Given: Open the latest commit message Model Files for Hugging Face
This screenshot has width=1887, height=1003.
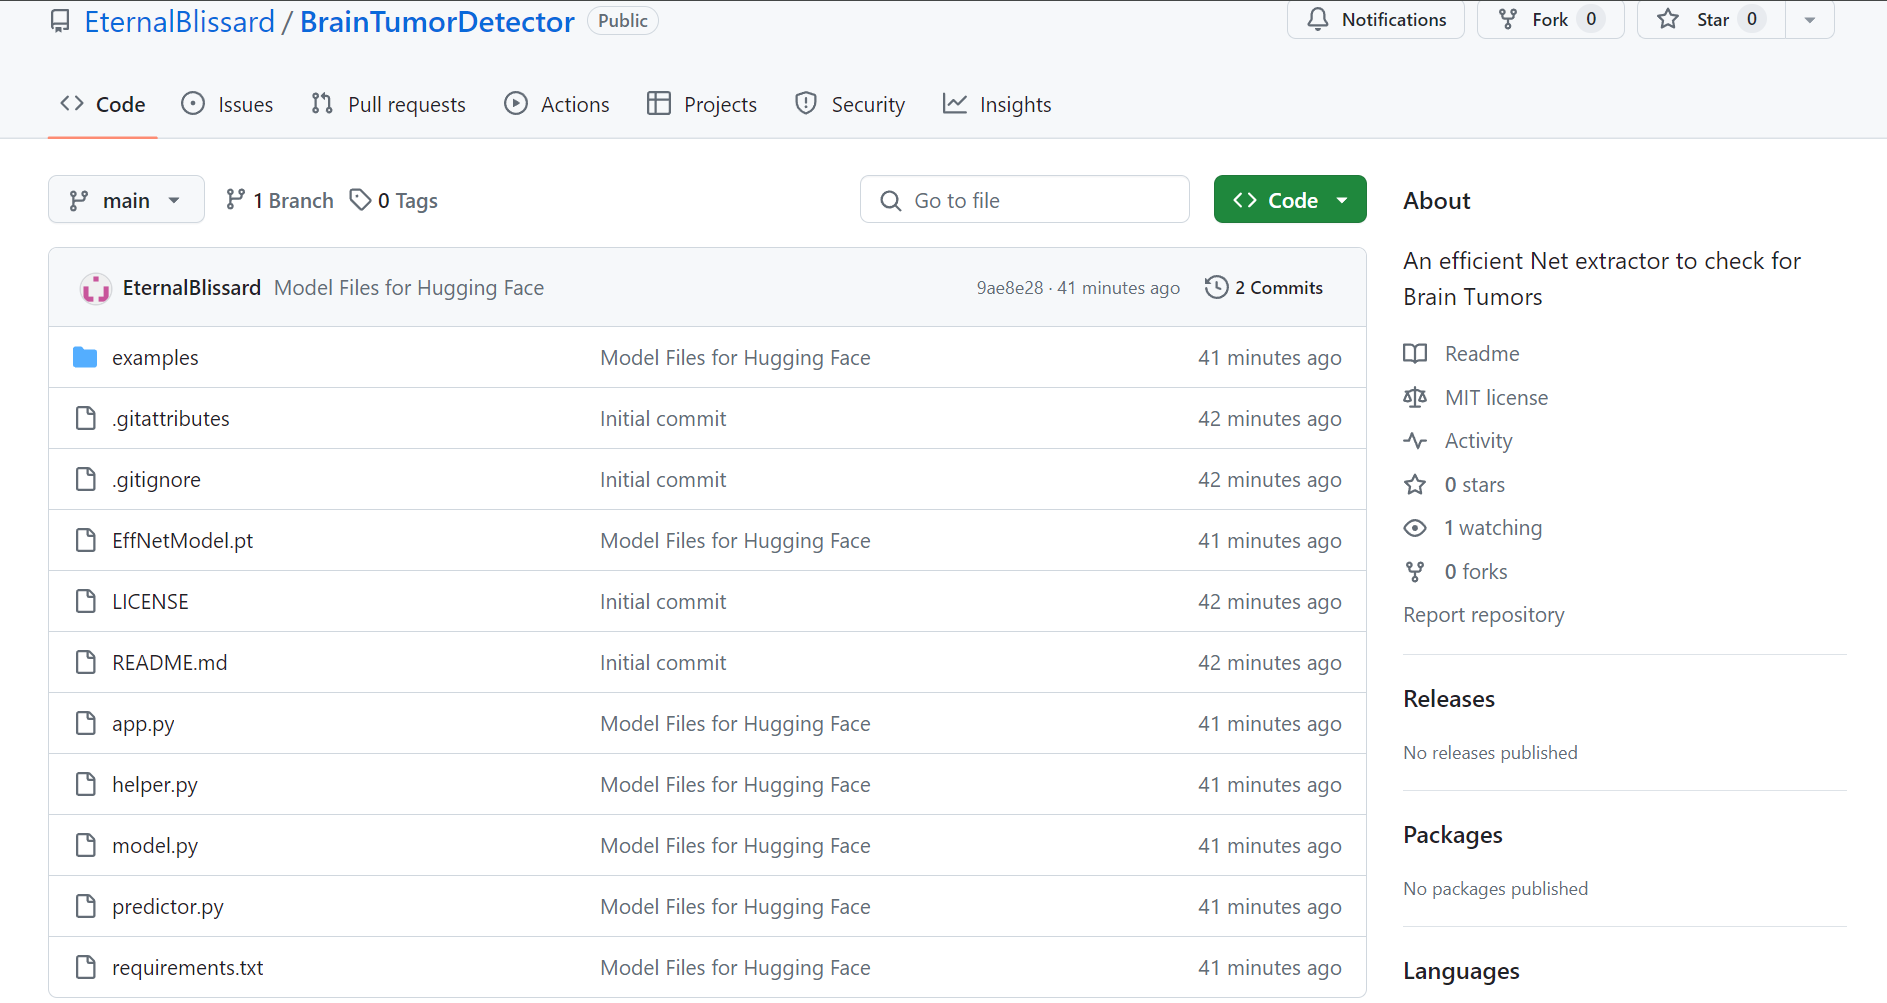Looking at the screenshot, I should pos(409,288).
